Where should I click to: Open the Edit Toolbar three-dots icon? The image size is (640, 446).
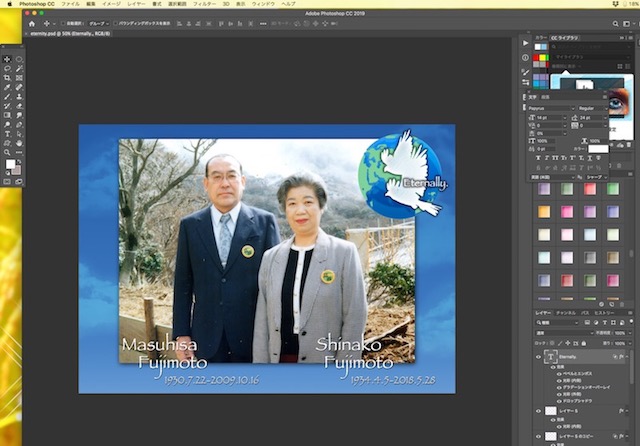(19, 153)
